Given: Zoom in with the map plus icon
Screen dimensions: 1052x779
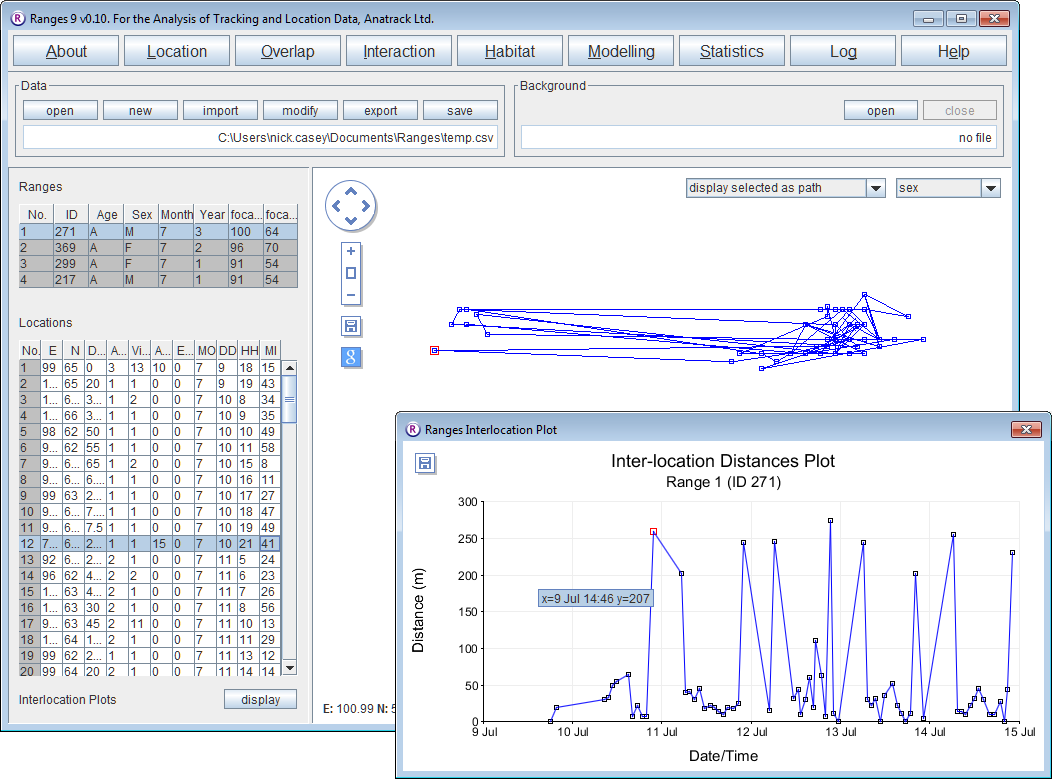Looking at the screenshot, I should point(350,251).
